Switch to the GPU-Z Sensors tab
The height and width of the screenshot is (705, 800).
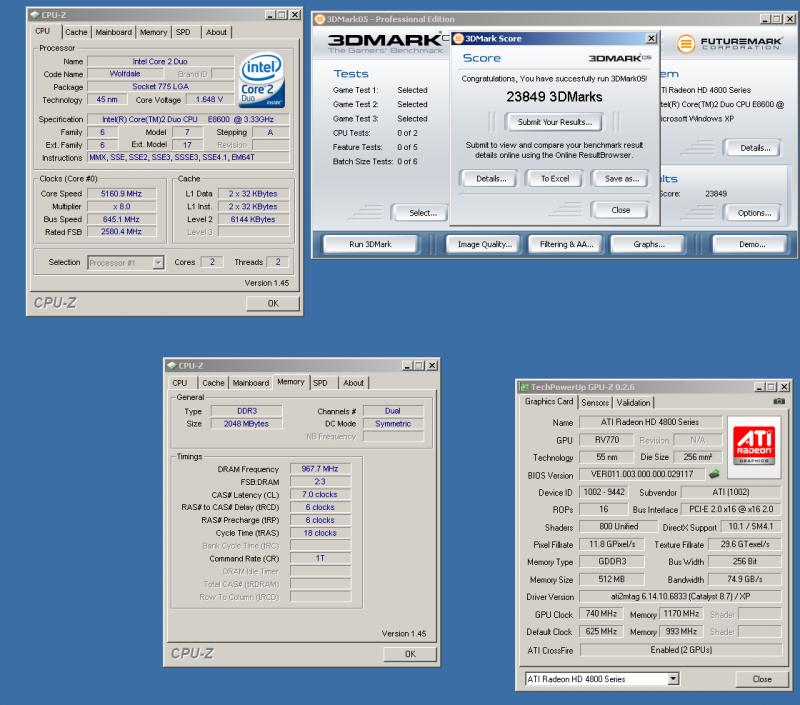[595, 402]
